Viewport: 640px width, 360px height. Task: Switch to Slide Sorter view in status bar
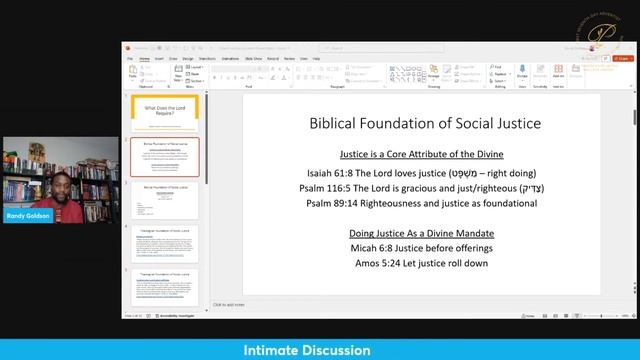pos(556,316)
